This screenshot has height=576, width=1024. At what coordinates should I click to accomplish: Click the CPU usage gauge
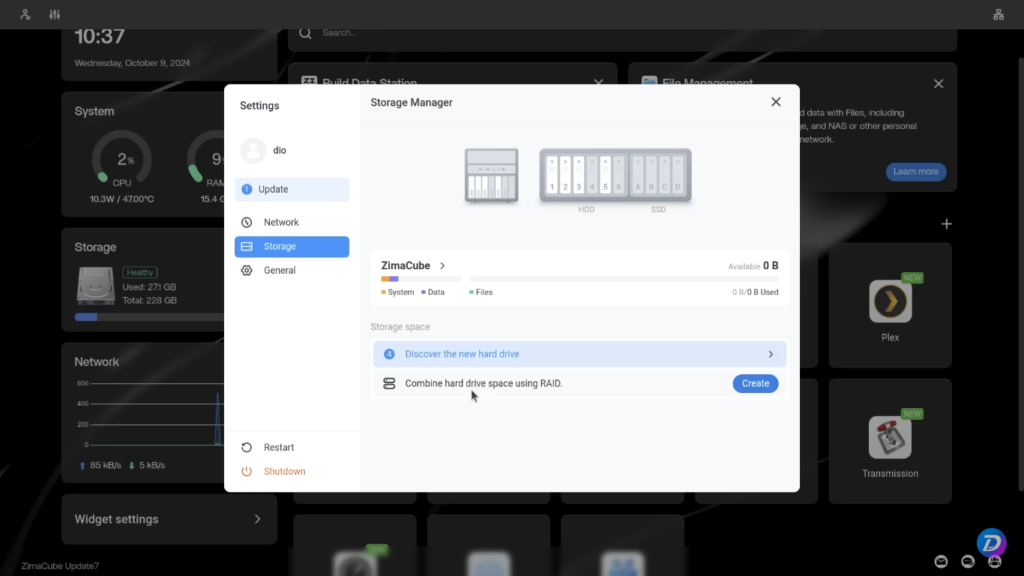(x=121, y=159)
